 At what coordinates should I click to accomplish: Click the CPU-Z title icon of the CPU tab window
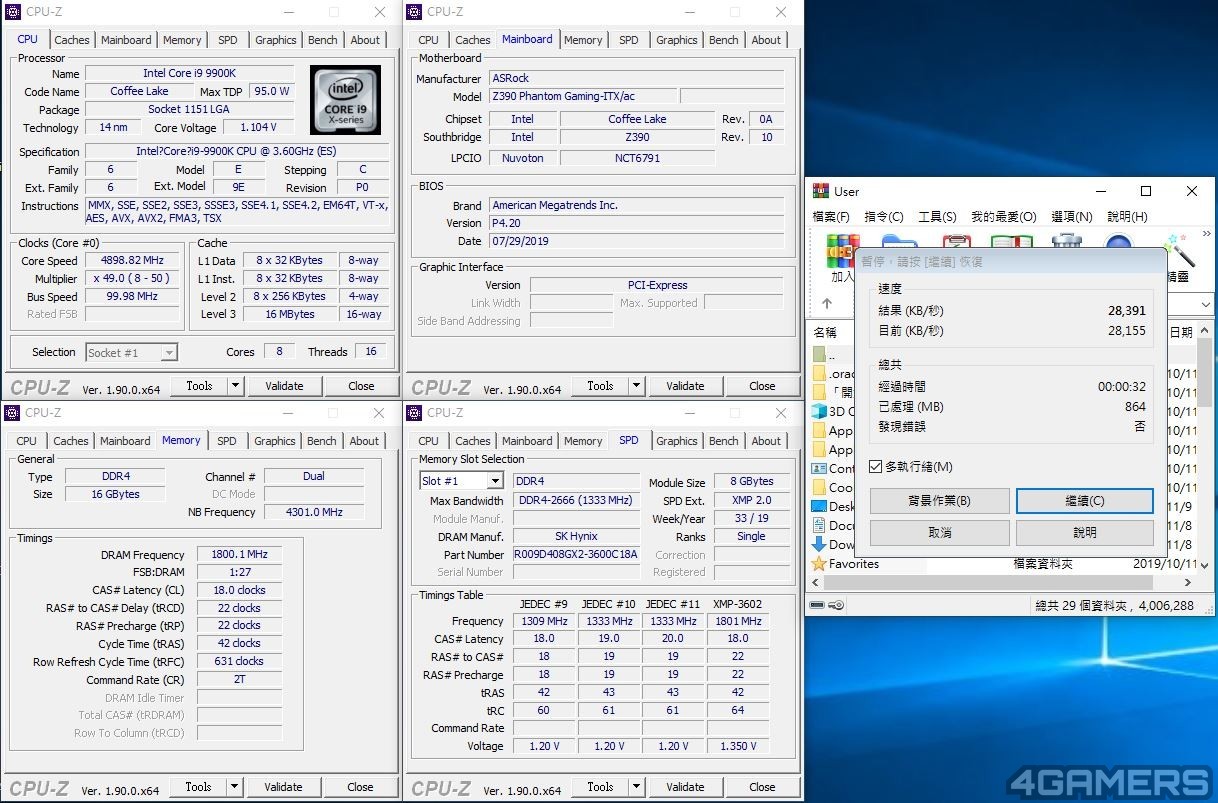tap(12, 12)
